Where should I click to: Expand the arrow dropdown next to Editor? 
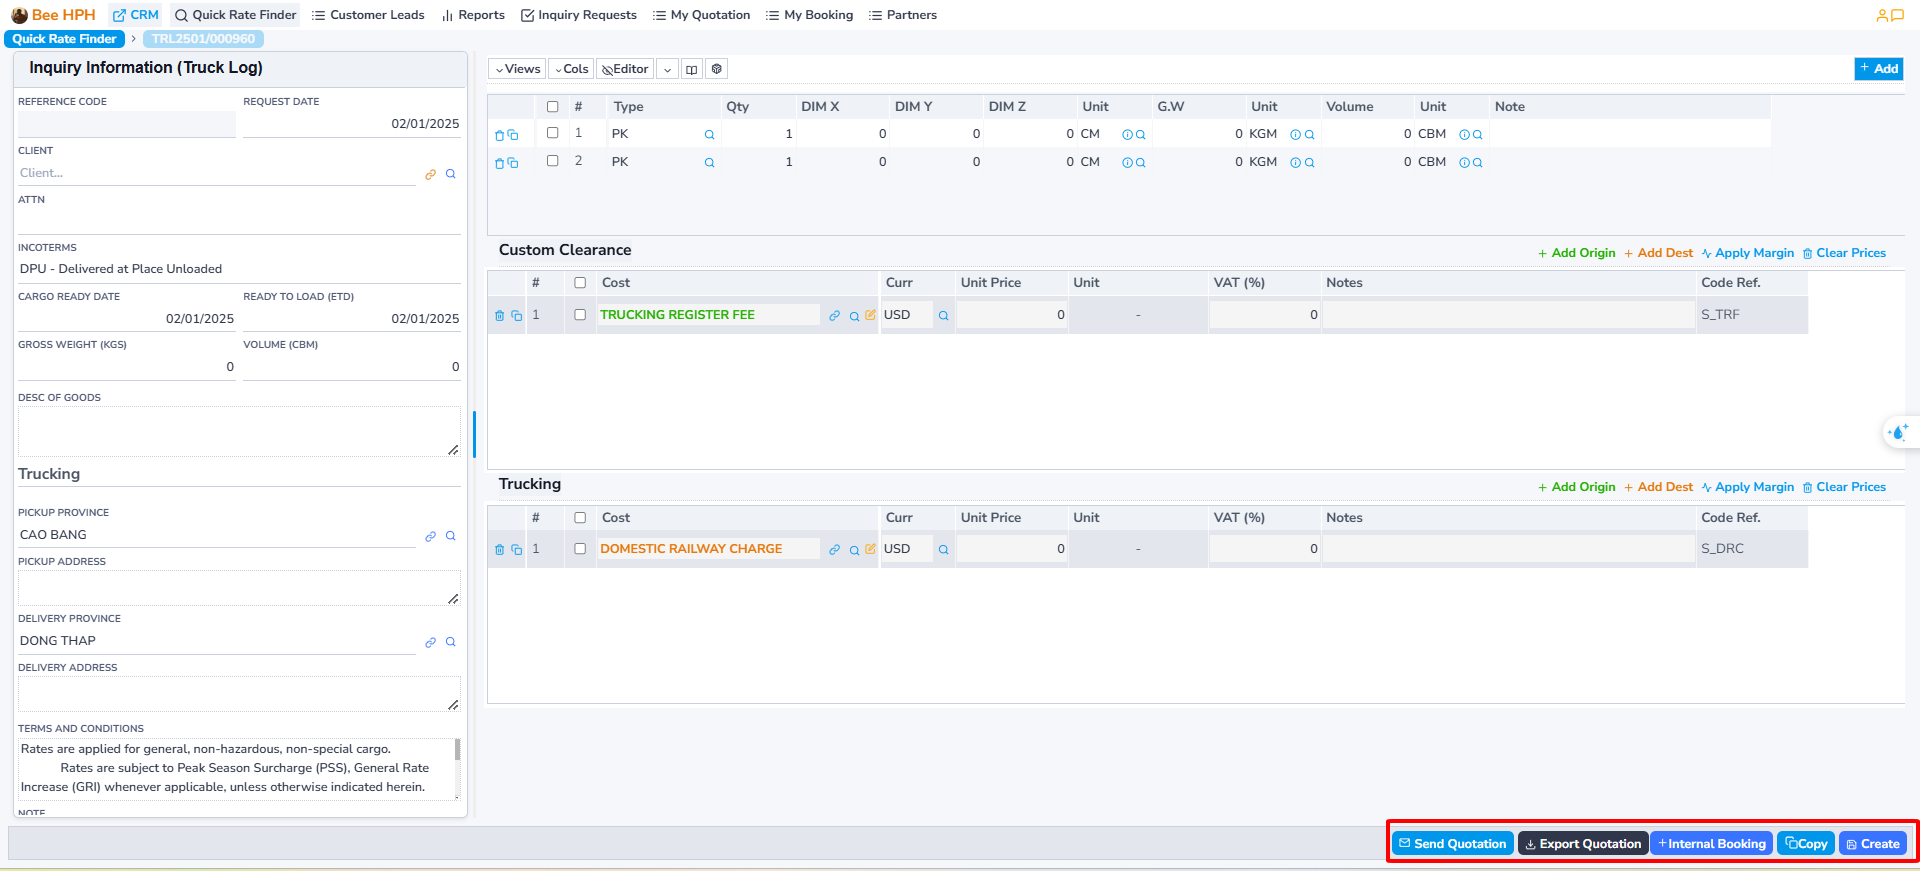(667, 69)
